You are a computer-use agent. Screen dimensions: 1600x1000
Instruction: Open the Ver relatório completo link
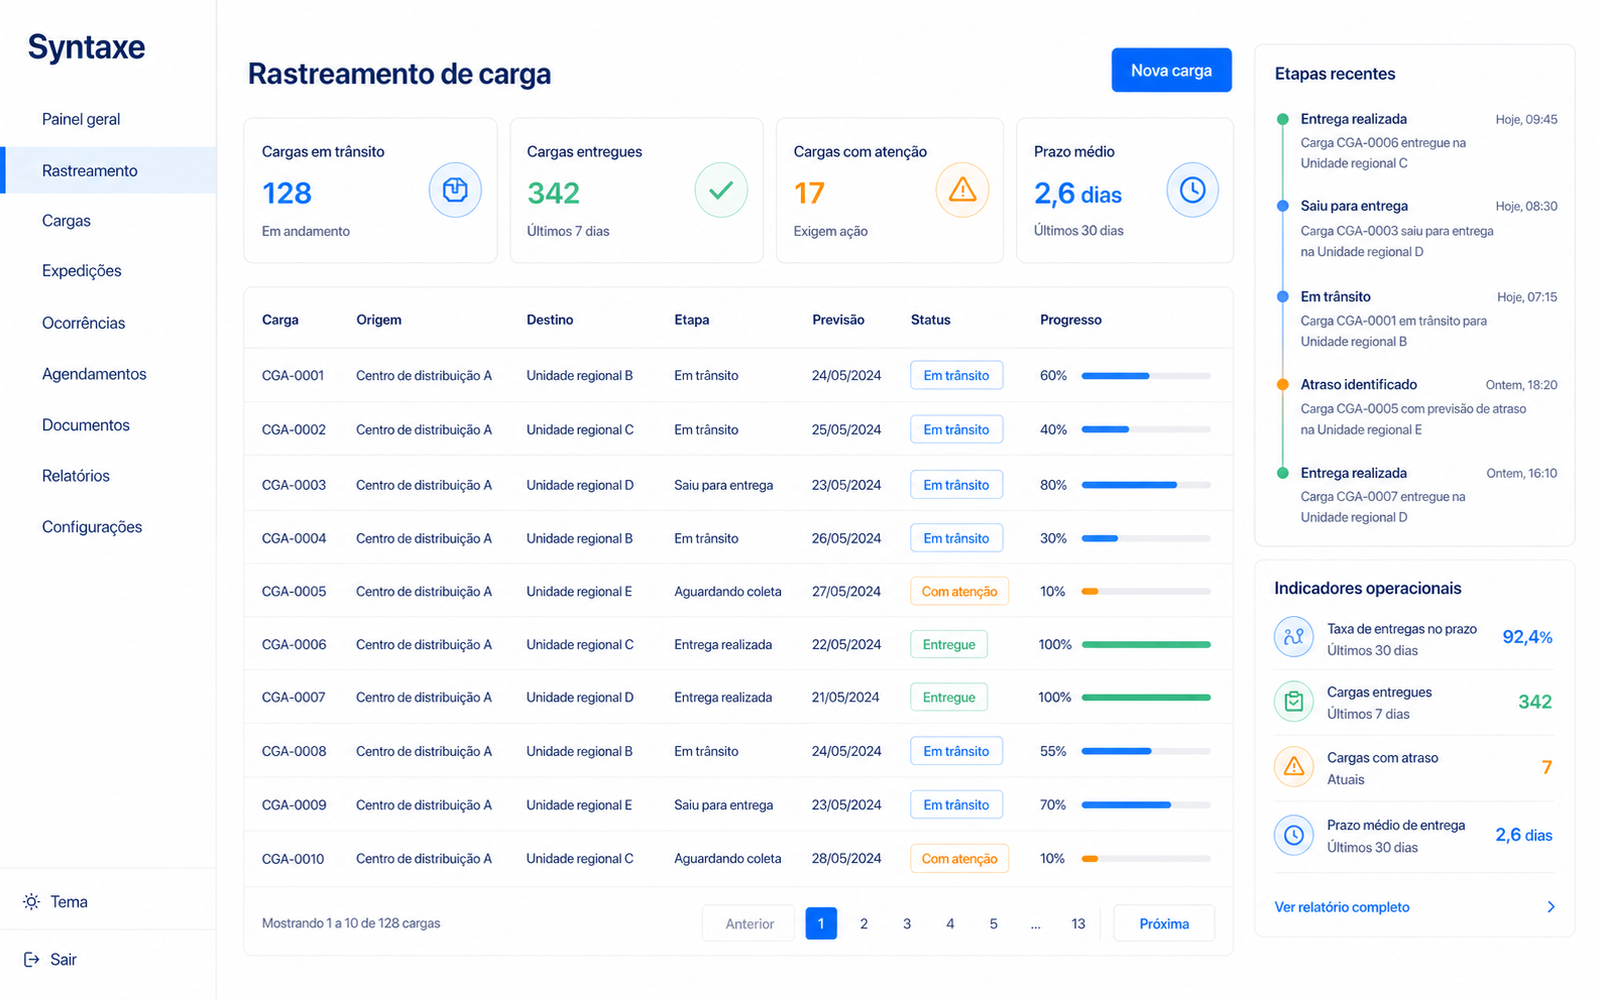tap(1342, 907)
